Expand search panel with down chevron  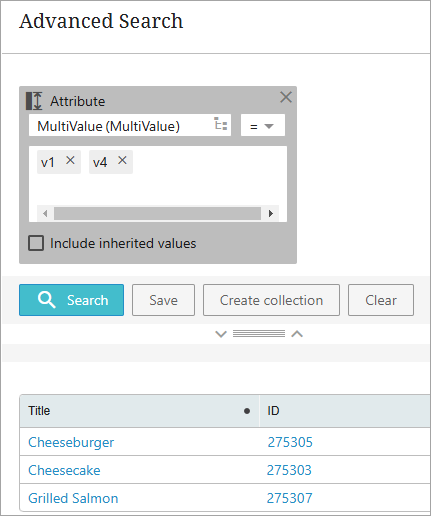pyautogui.click(x=221, y=334)
